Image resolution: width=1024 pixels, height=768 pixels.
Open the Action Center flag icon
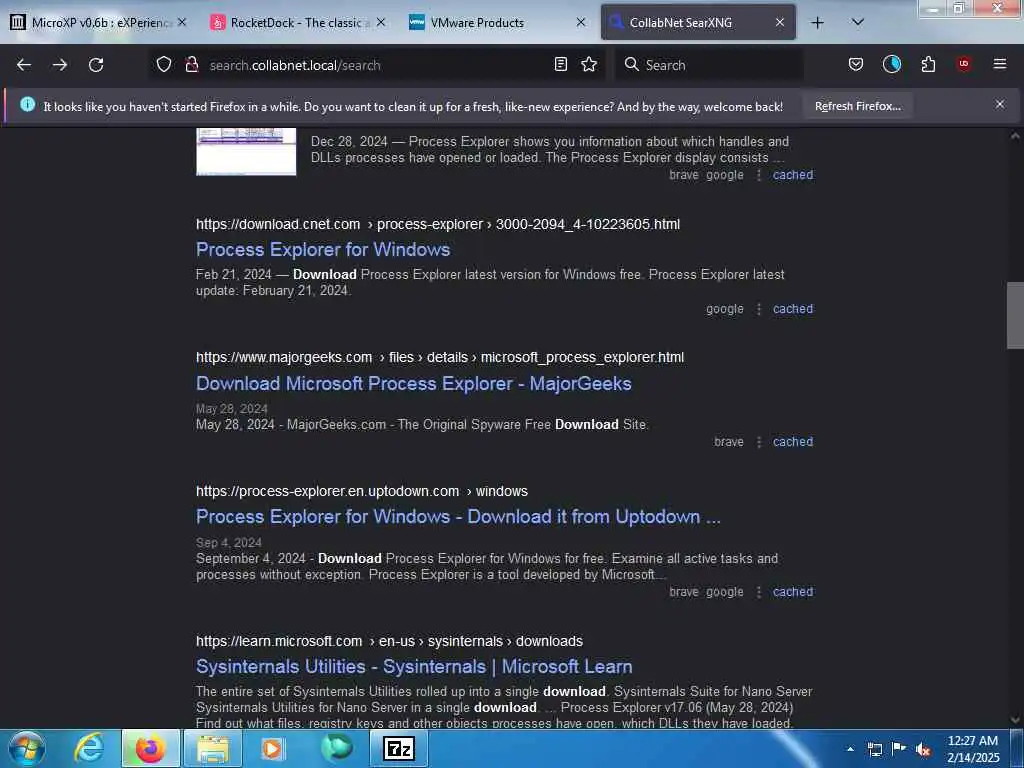(x=899, y=749)
